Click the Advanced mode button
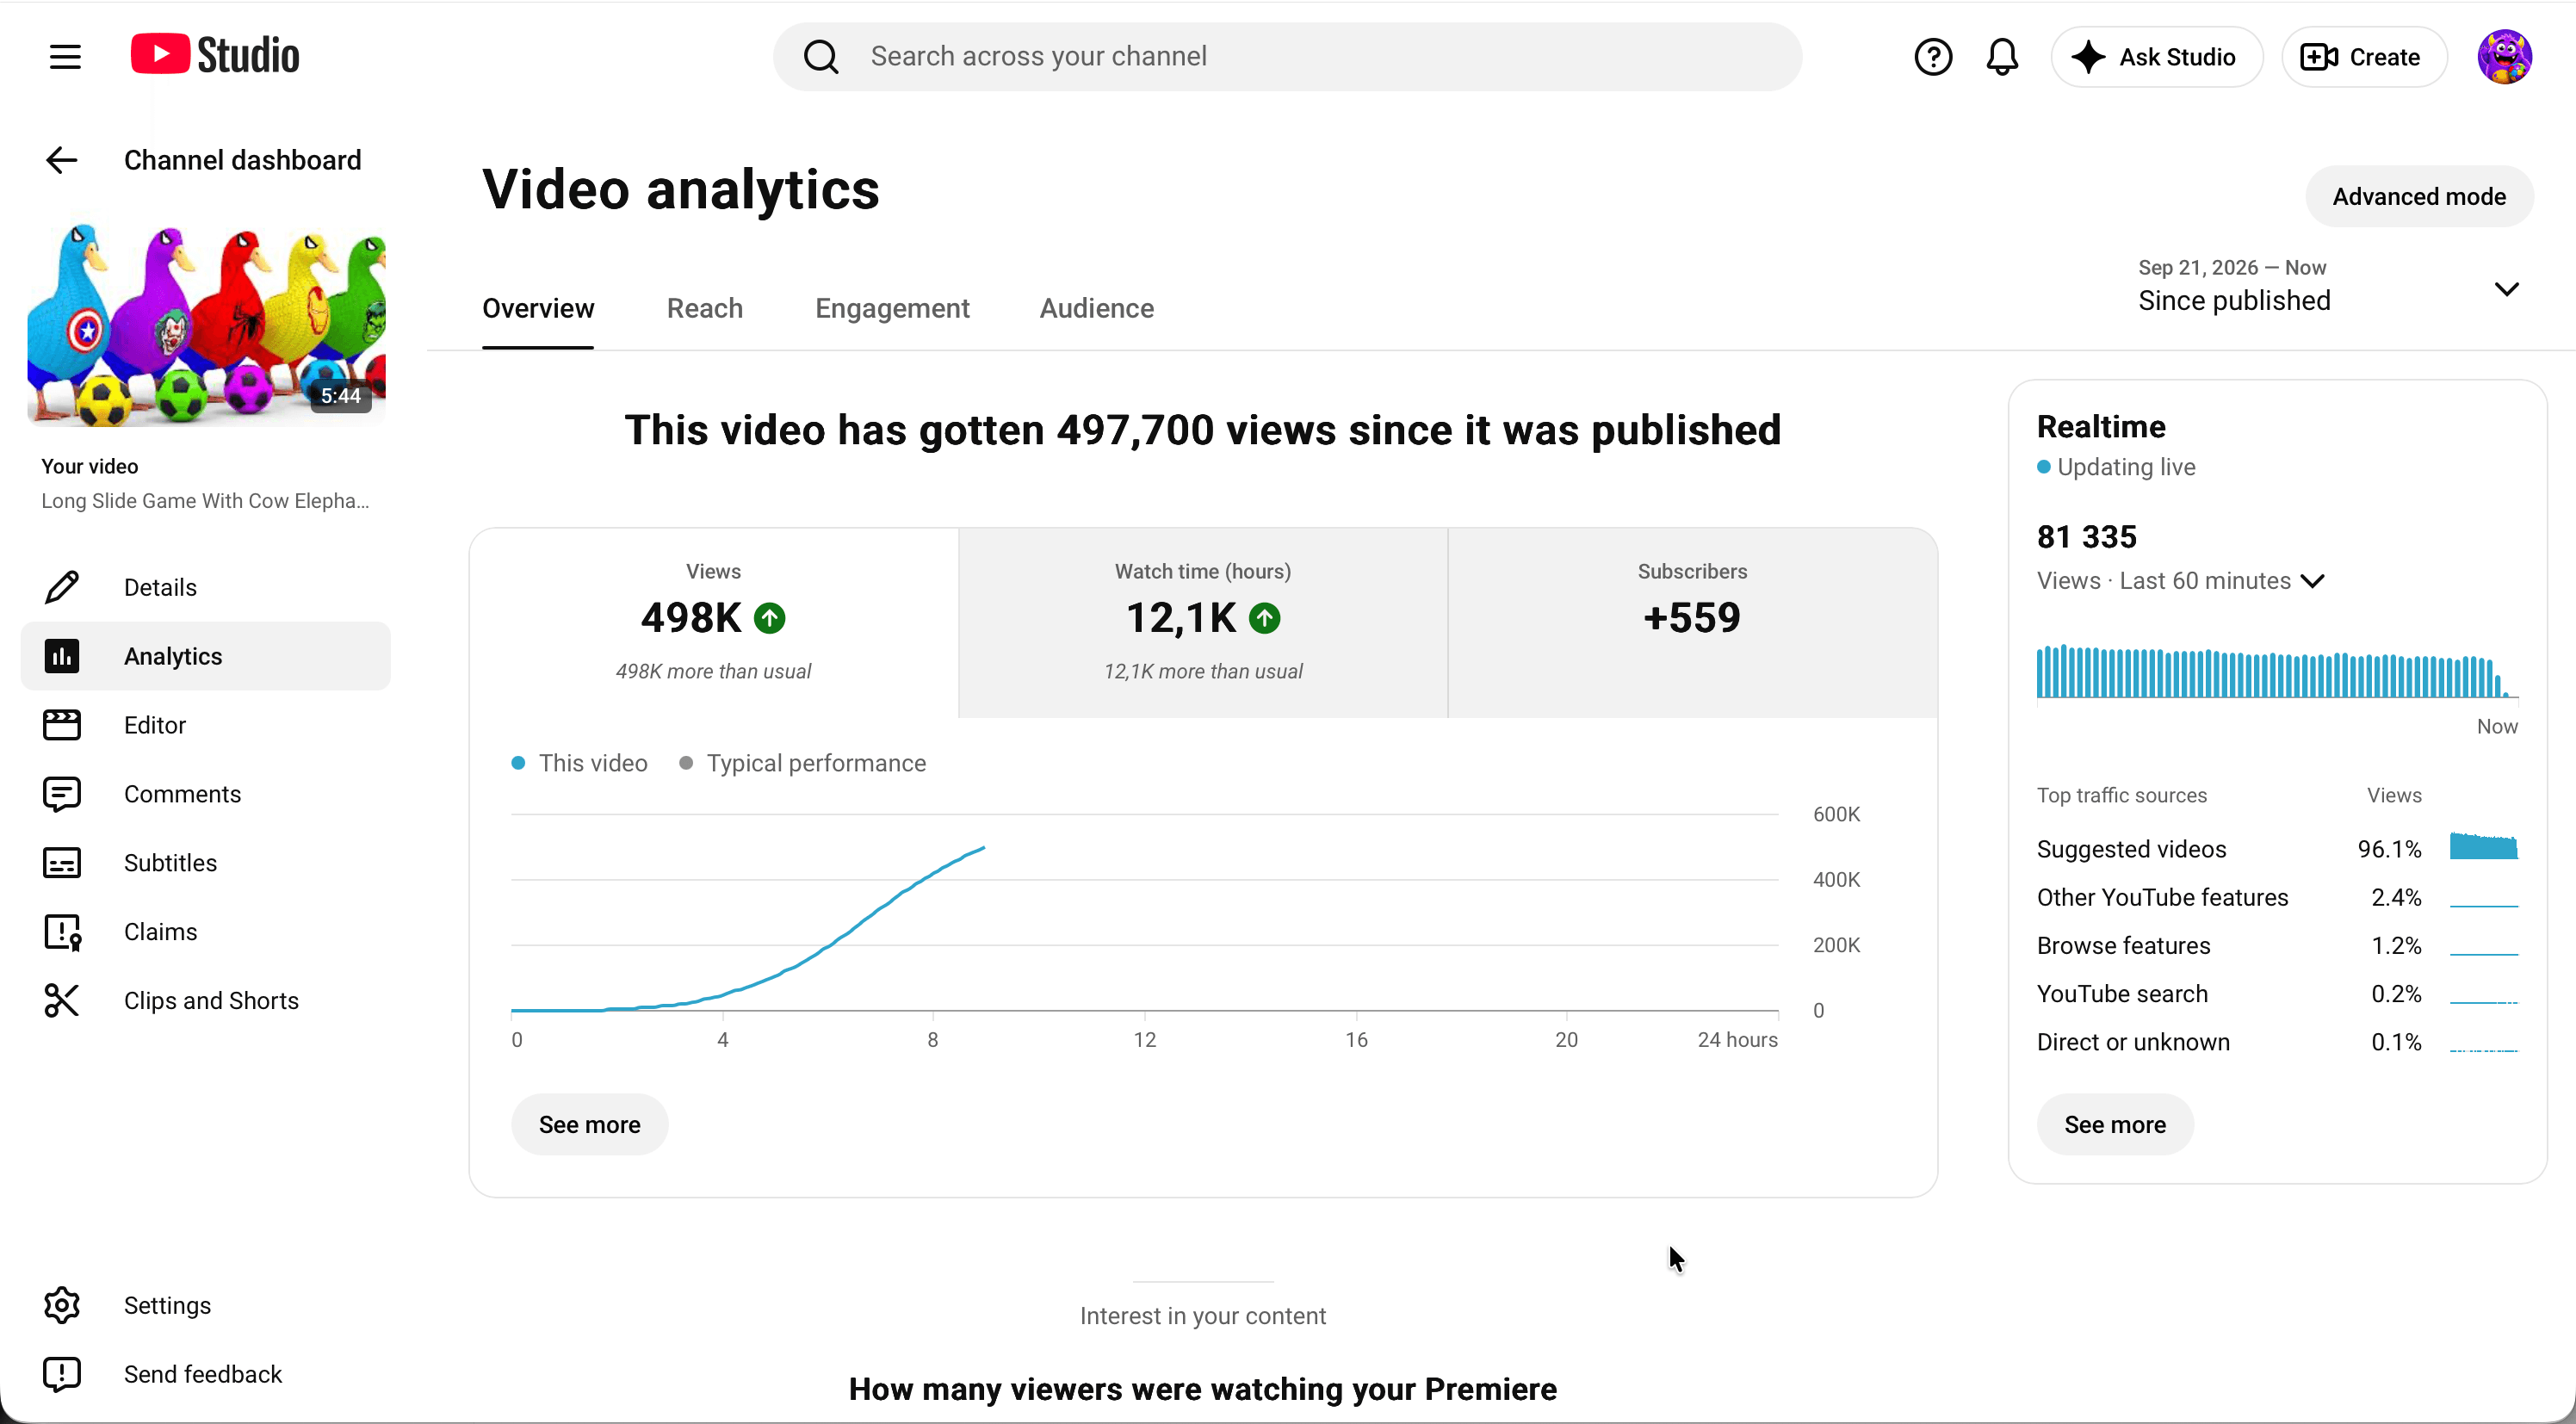Viewport: 2576px width, 1424px height. [x=2419, y=197]
